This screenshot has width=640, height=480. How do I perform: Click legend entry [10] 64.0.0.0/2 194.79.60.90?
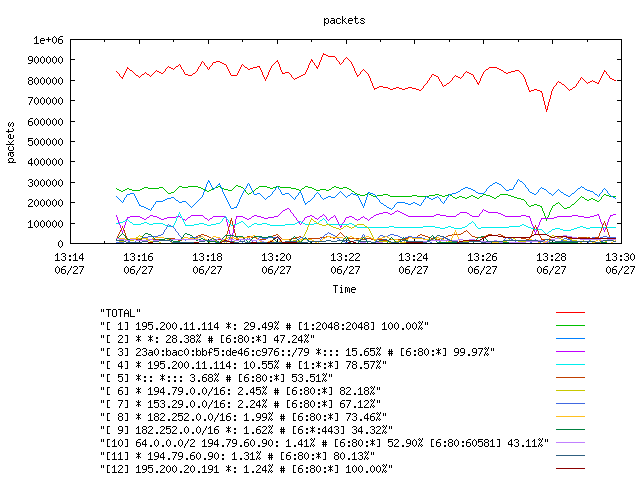point(324,443)
